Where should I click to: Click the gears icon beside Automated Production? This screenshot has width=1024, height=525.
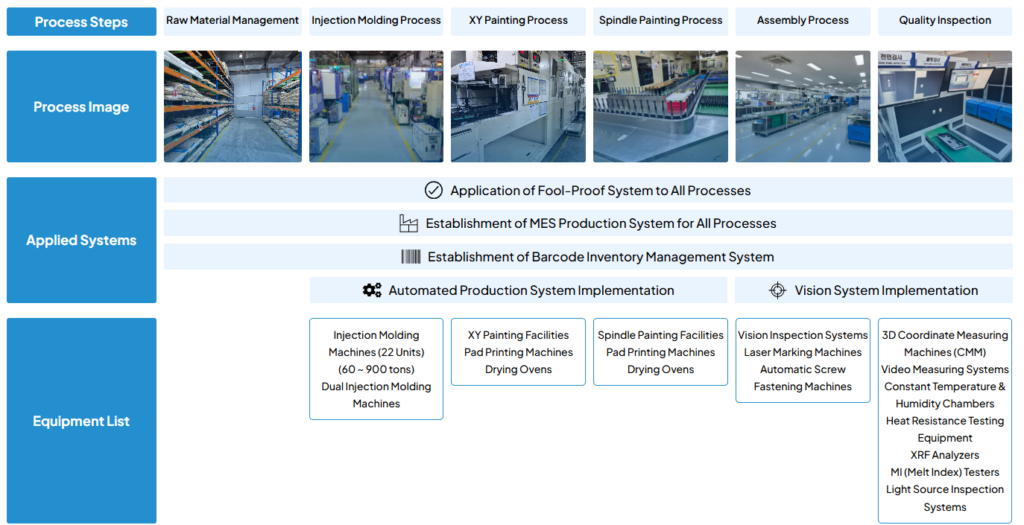[x=372, y=290]
